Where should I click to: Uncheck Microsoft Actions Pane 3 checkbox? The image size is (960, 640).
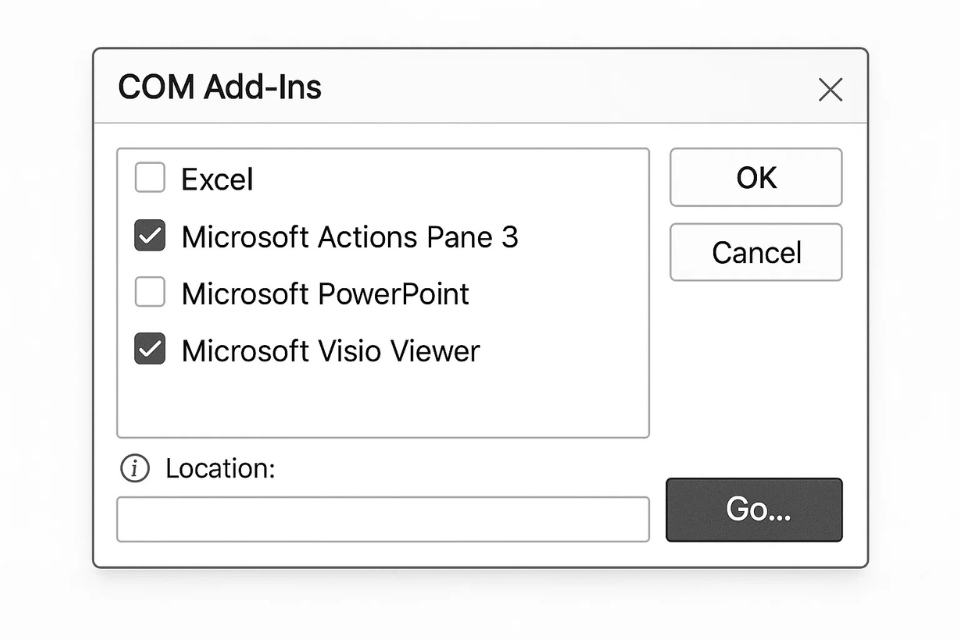150,236
